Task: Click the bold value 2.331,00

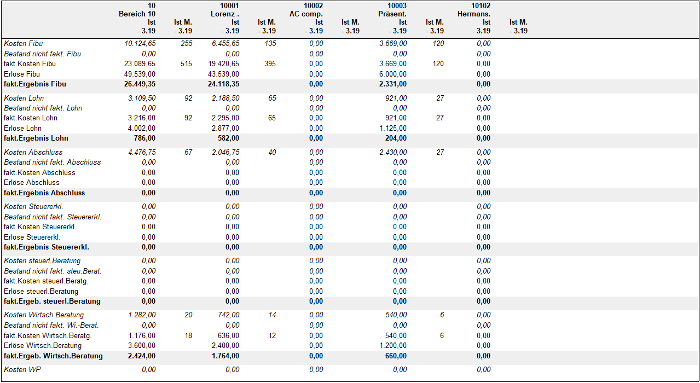Action: tap(393, 84)
